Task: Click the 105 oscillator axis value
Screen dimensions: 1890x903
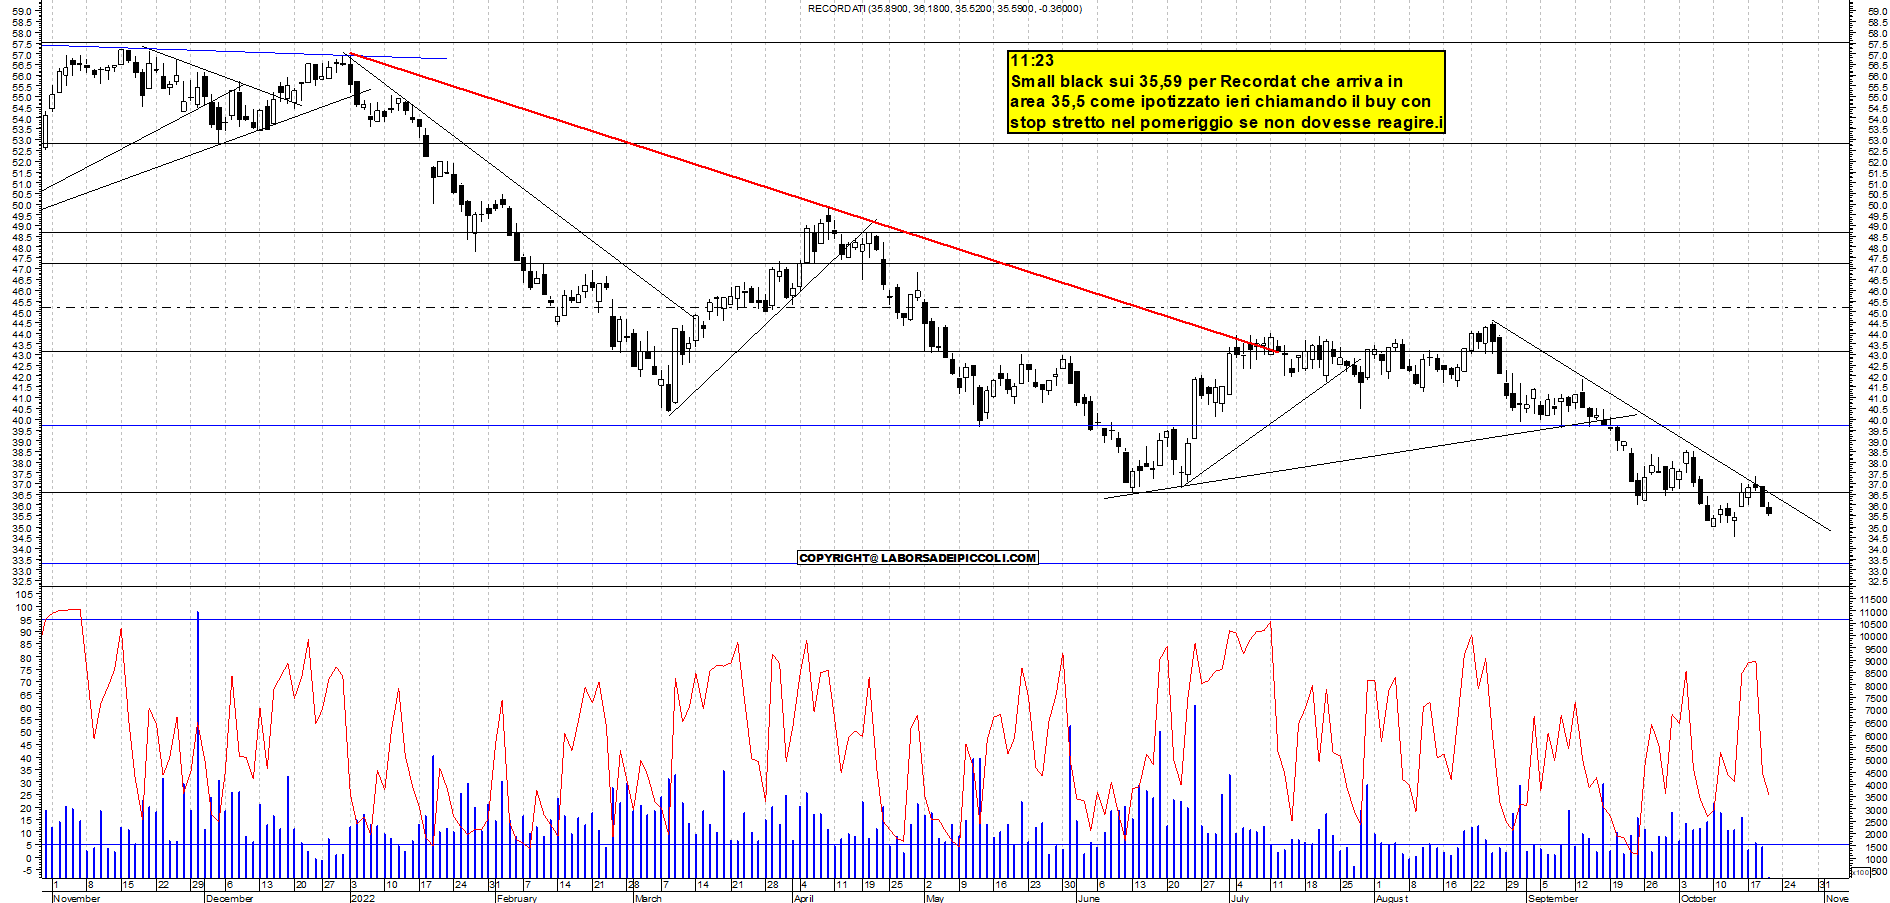Action: pyautogui.click(x=23, y=595)
